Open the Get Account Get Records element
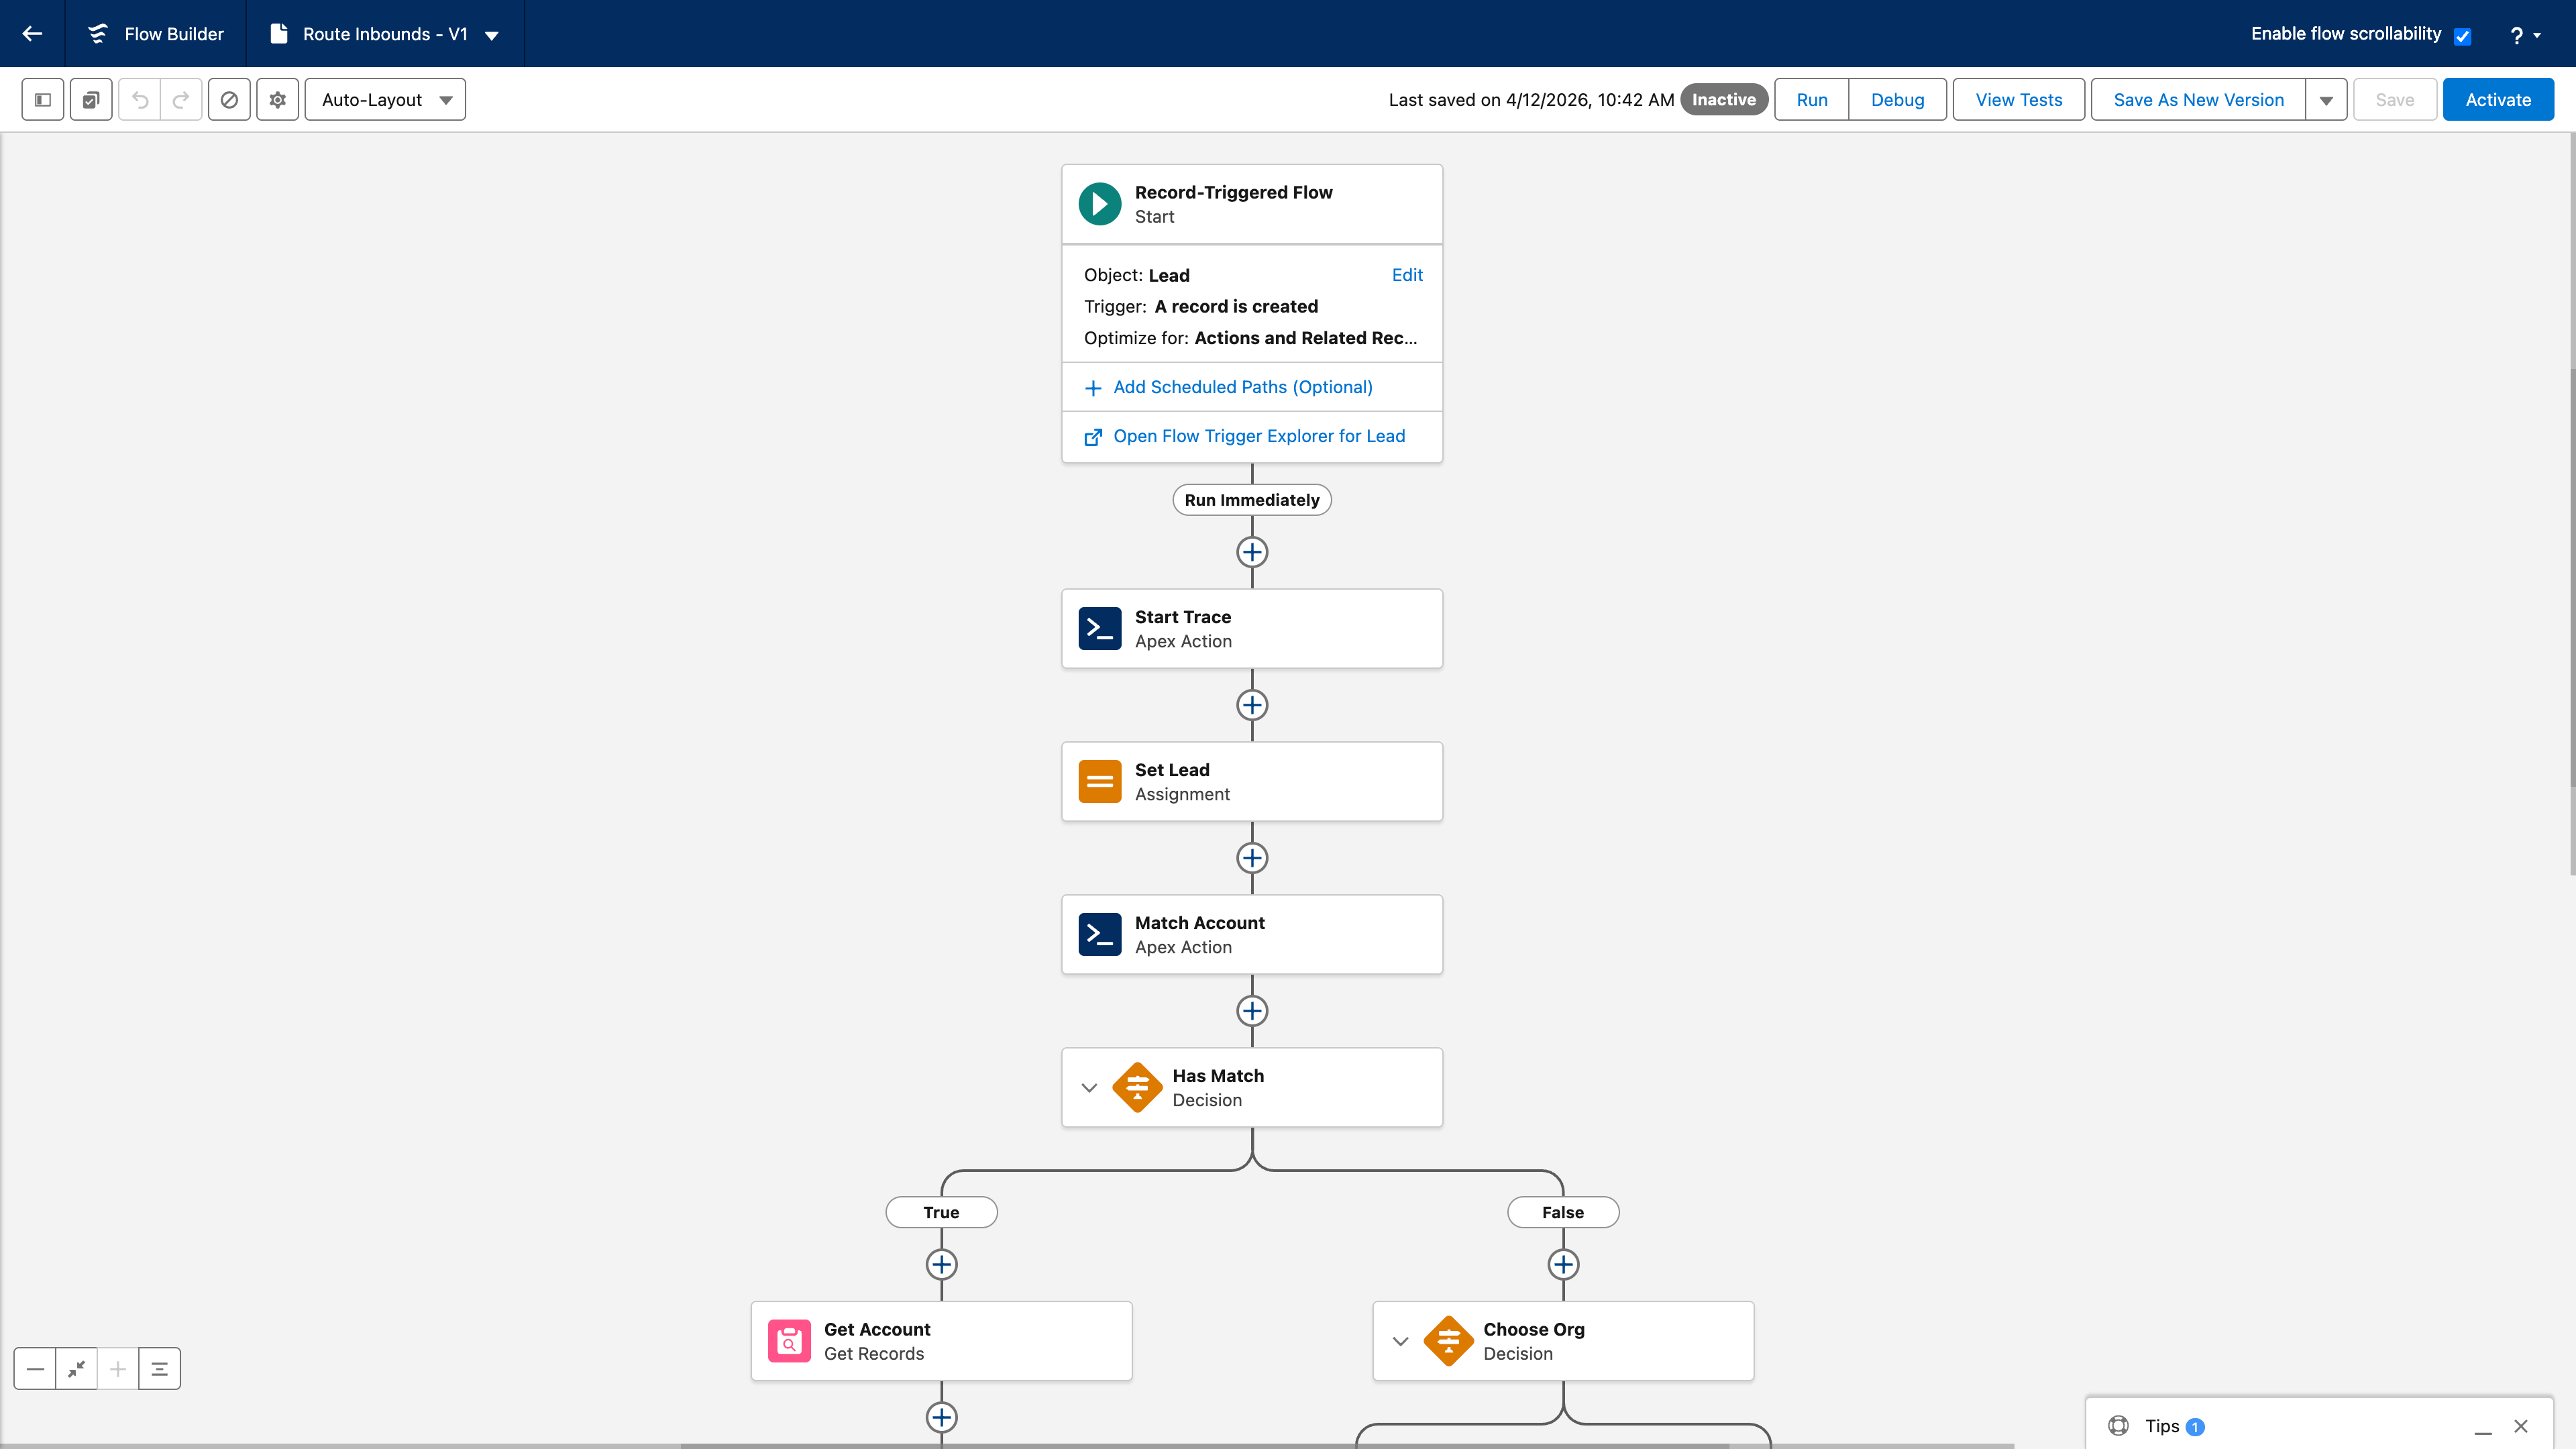This screenshot has height=1449, width=2576. 940,1340
